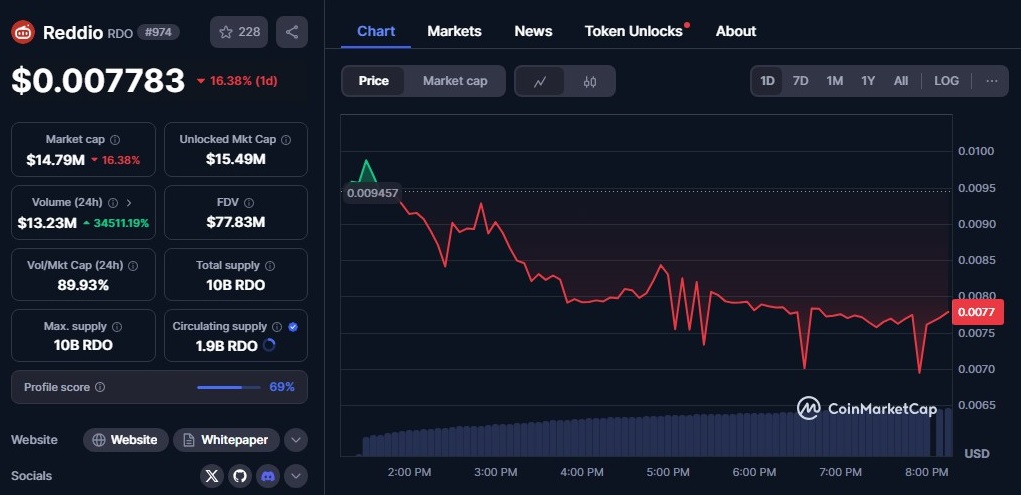The image size is (1021, 495).
Task: Toggle LOG scale on chart
Action: [946, 81]
